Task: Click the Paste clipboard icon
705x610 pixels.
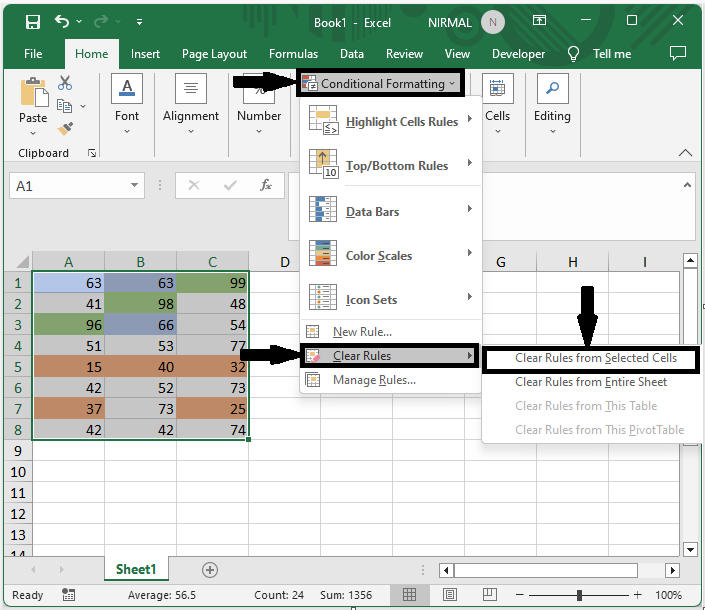Action: tap(33, 94)
